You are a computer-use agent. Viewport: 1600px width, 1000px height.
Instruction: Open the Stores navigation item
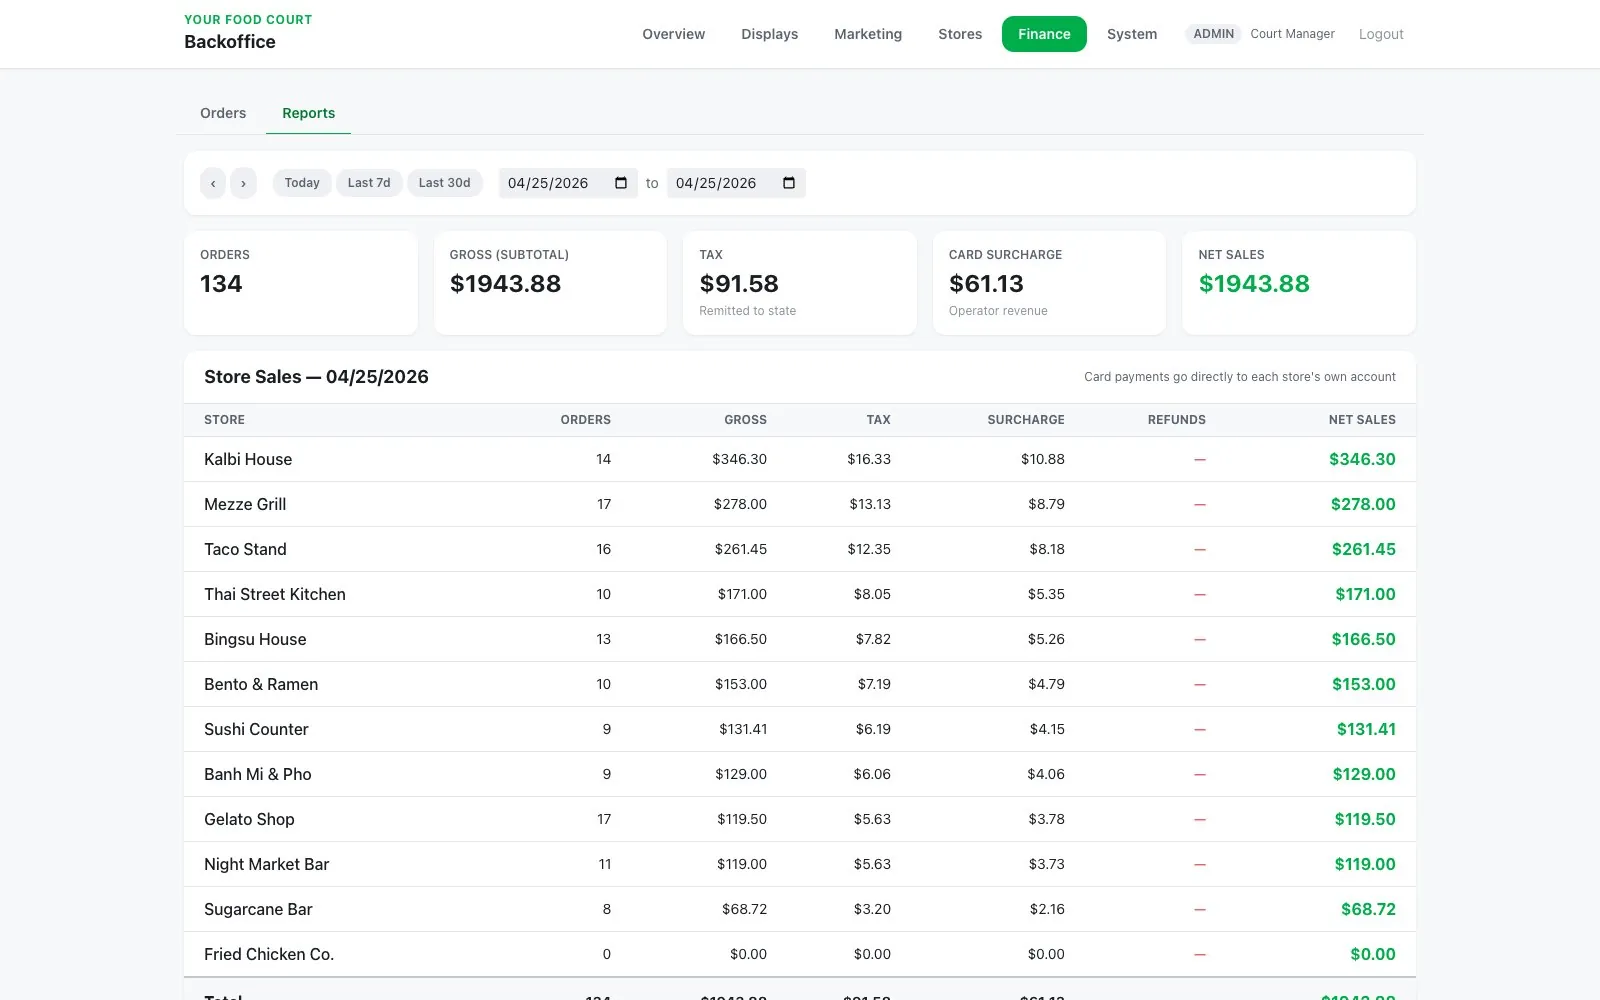click(960, 34)
